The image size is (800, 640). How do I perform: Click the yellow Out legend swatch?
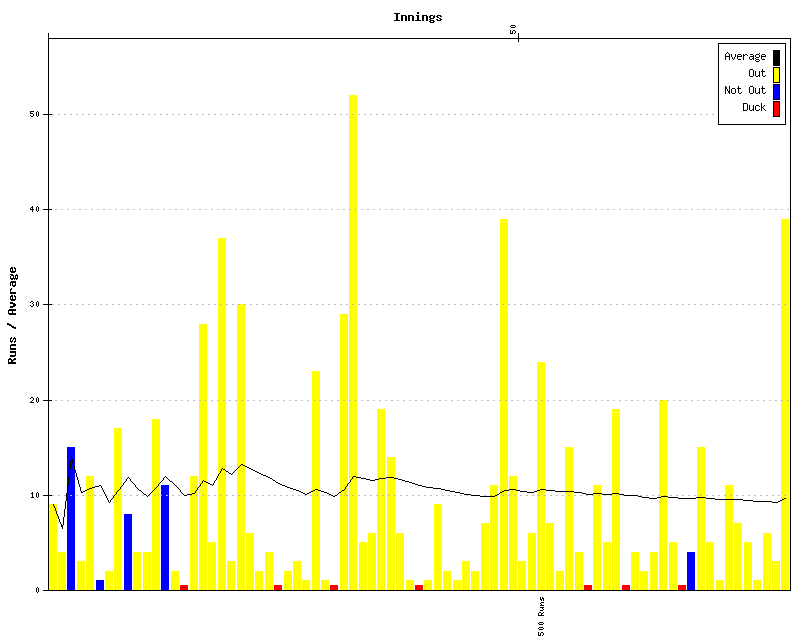pos(776,75)
